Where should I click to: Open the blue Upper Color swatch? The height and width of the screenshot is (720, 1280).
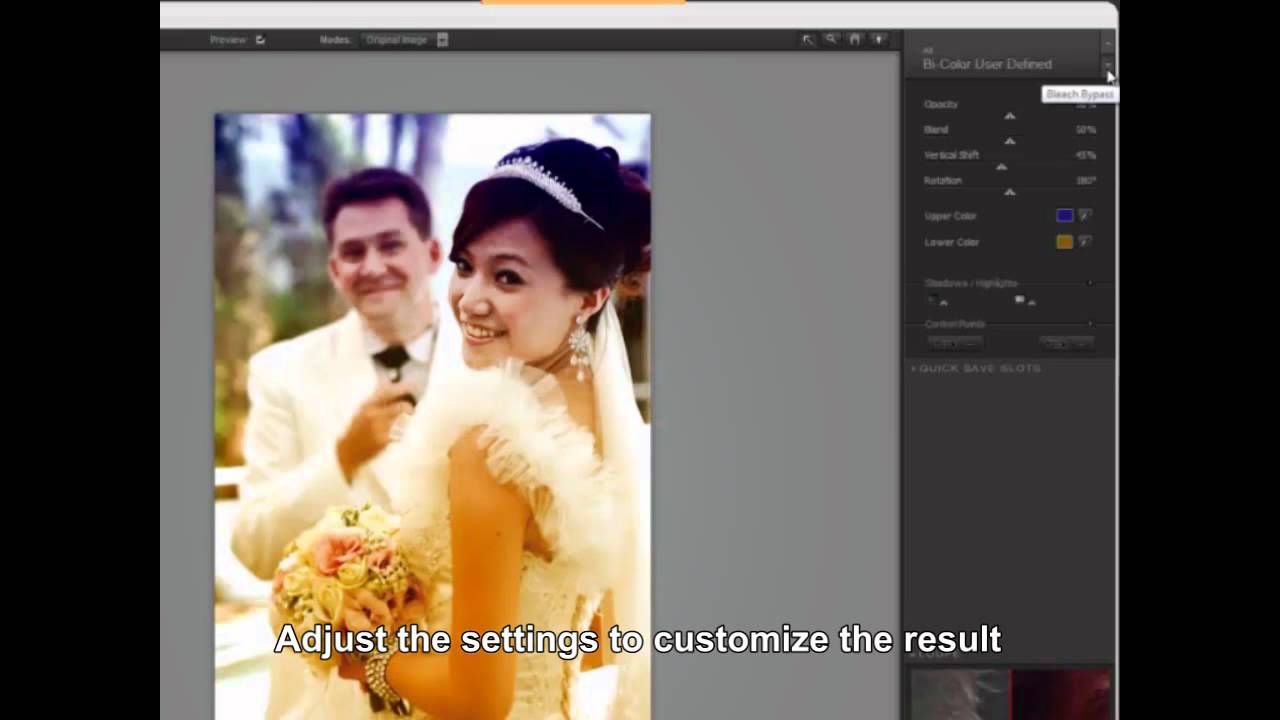click(1065, 216)
